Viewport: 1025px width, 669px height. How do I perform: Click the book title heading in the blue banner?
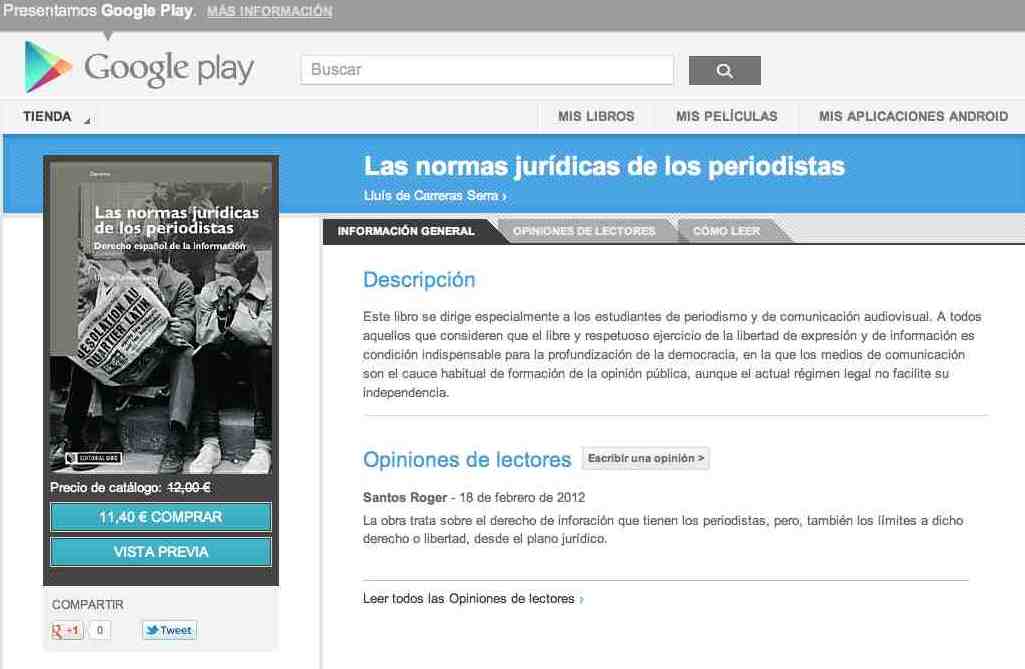604,166
